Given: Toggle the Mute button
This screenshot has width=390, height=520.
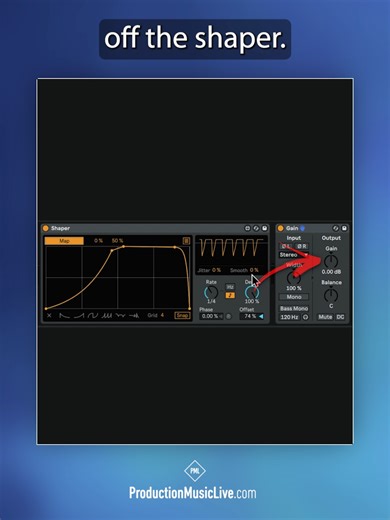Looking at the screenshot, I should point(325,317).
